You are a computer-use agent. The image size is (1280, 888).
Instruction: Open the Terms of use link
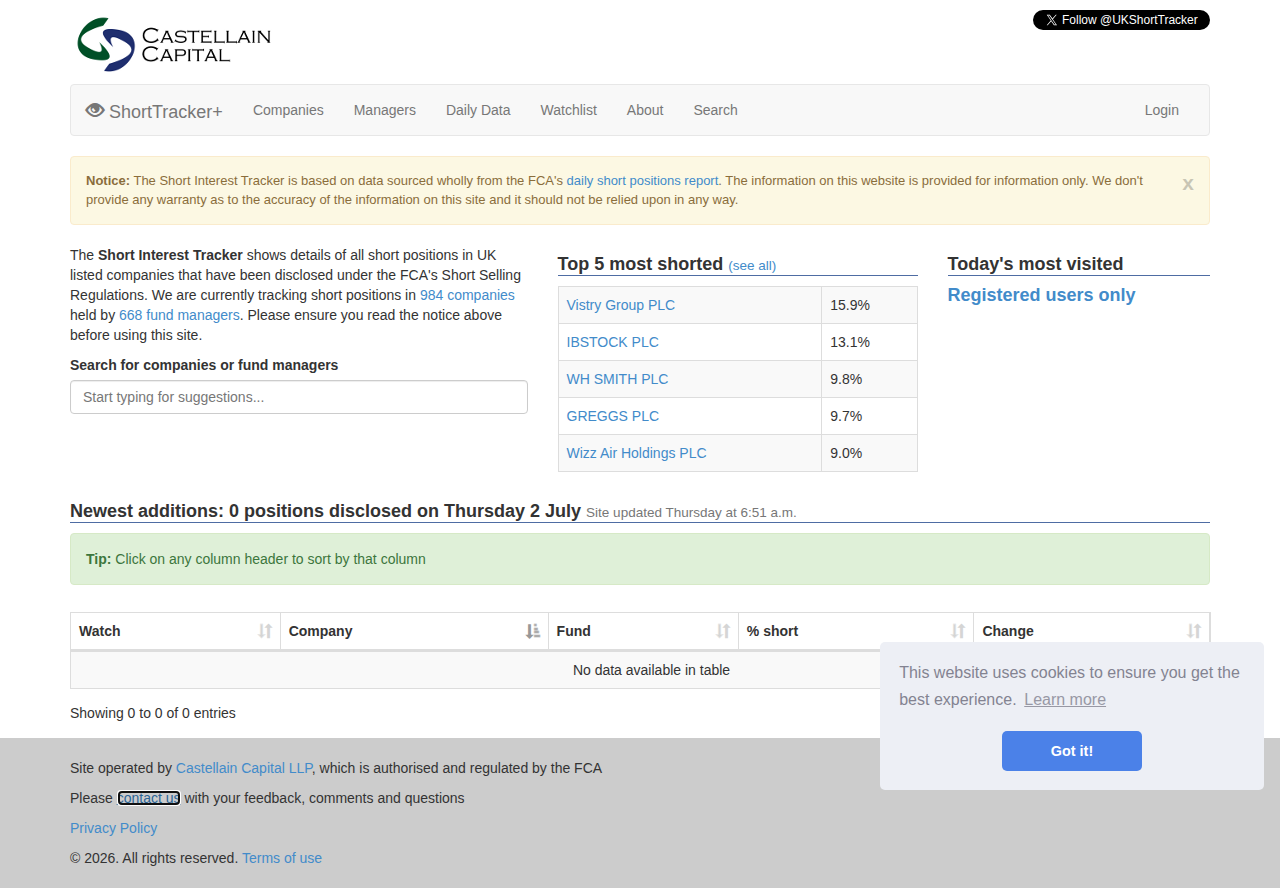282,858
